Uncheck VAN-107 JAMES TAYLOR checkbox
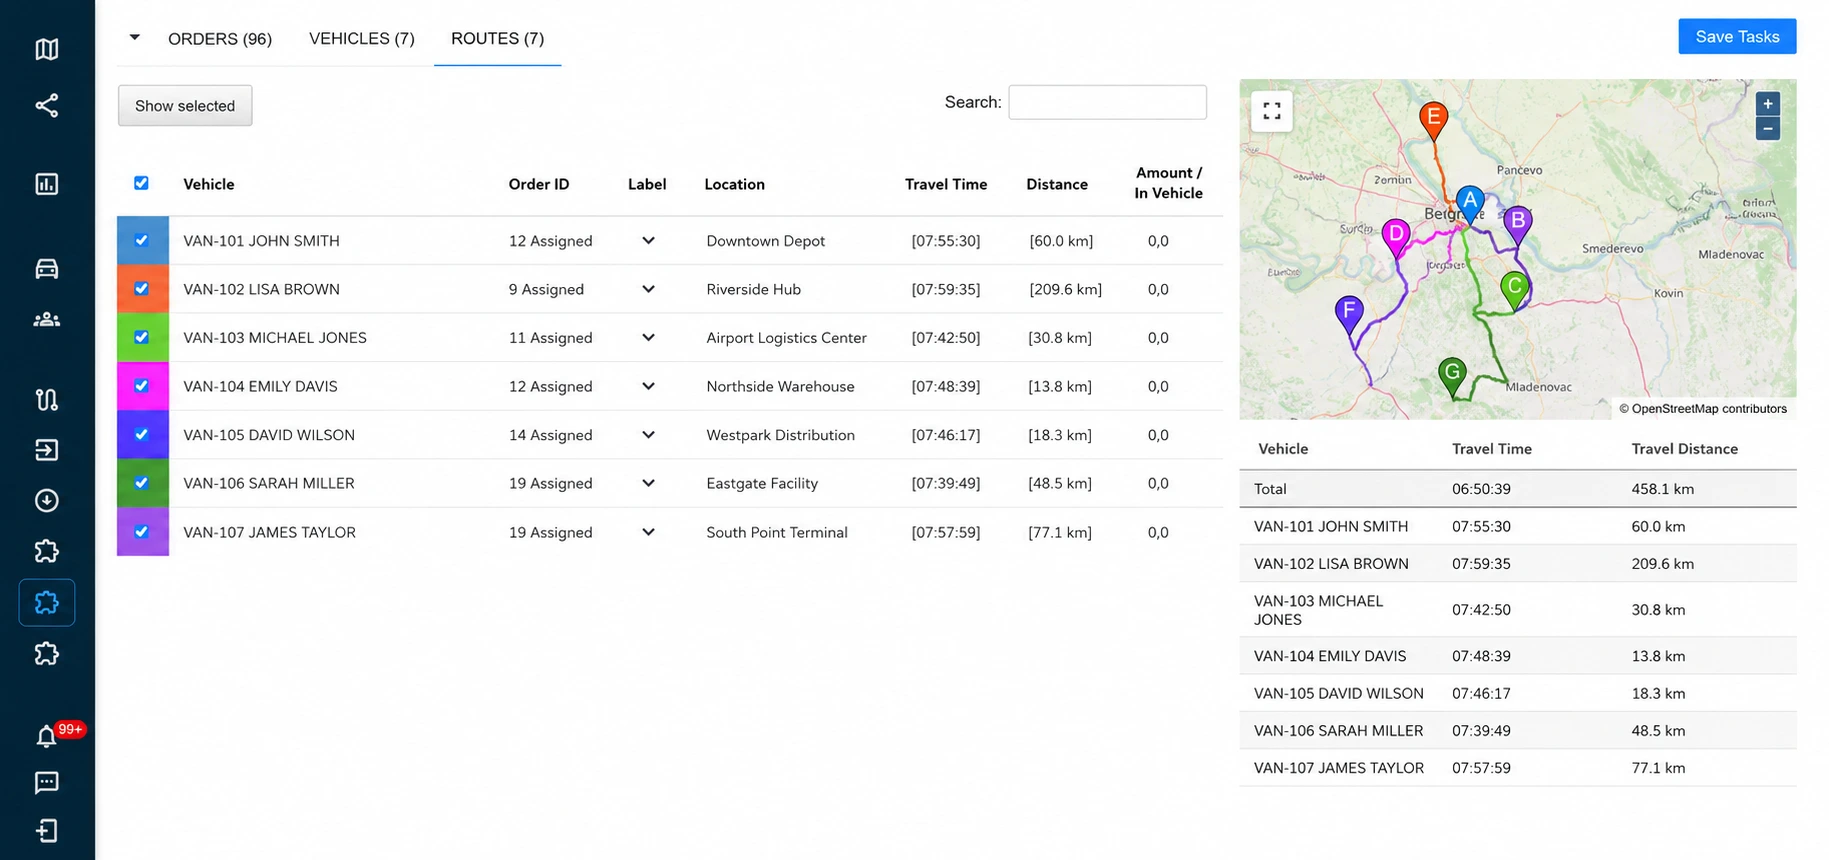1829x860 pixels. tap(141, 531)
